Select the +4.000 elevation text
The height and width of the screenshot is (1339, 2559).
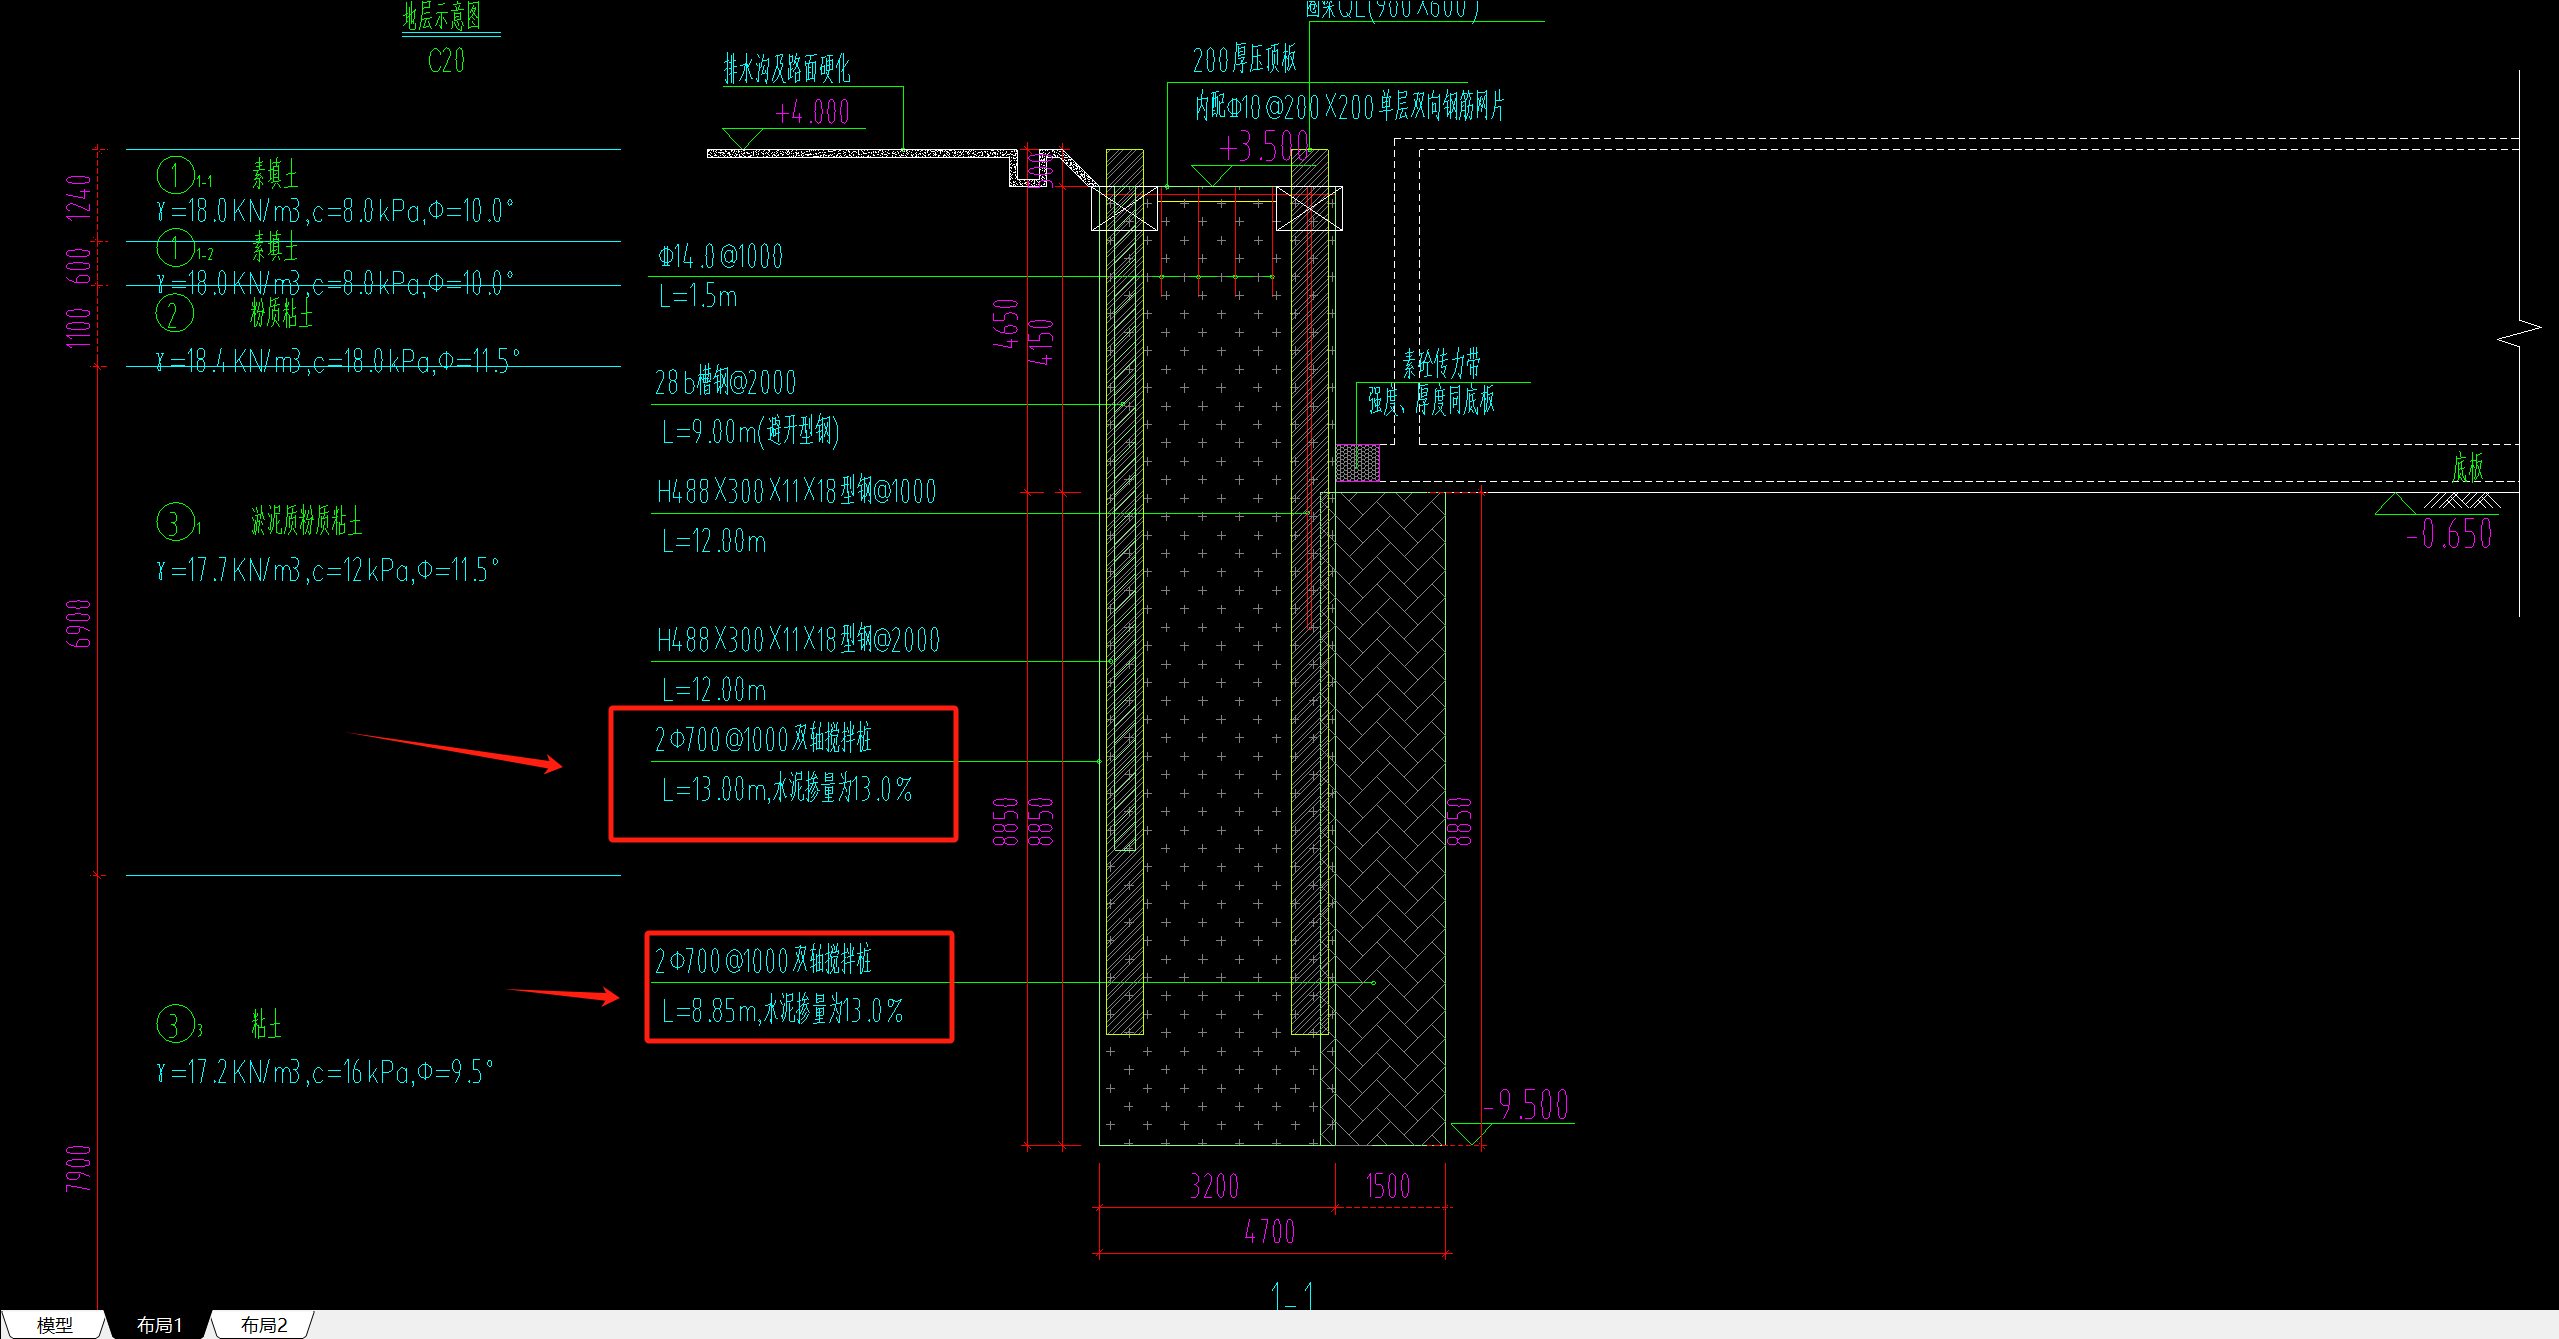coord(812,112)
